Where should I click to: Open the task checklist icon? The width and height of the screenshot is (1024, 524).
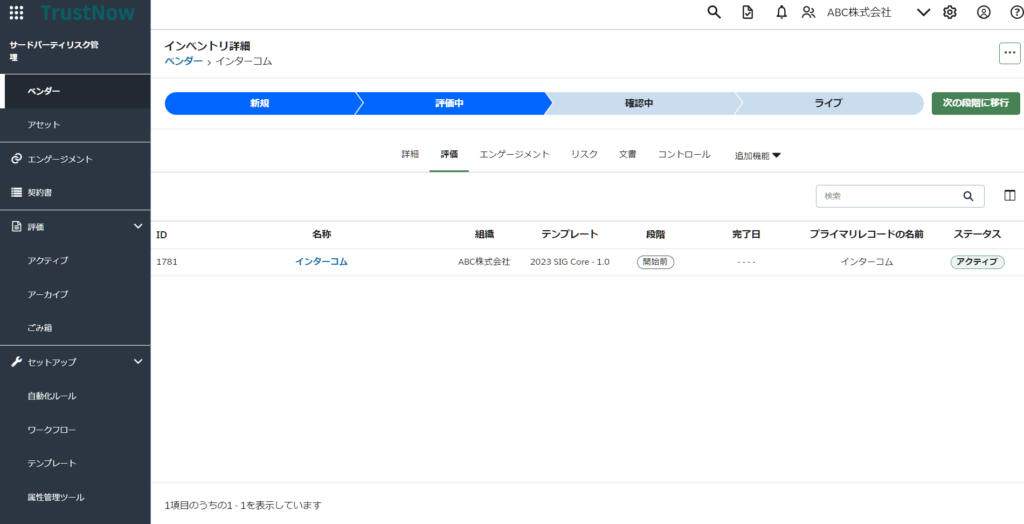[748, 12]
